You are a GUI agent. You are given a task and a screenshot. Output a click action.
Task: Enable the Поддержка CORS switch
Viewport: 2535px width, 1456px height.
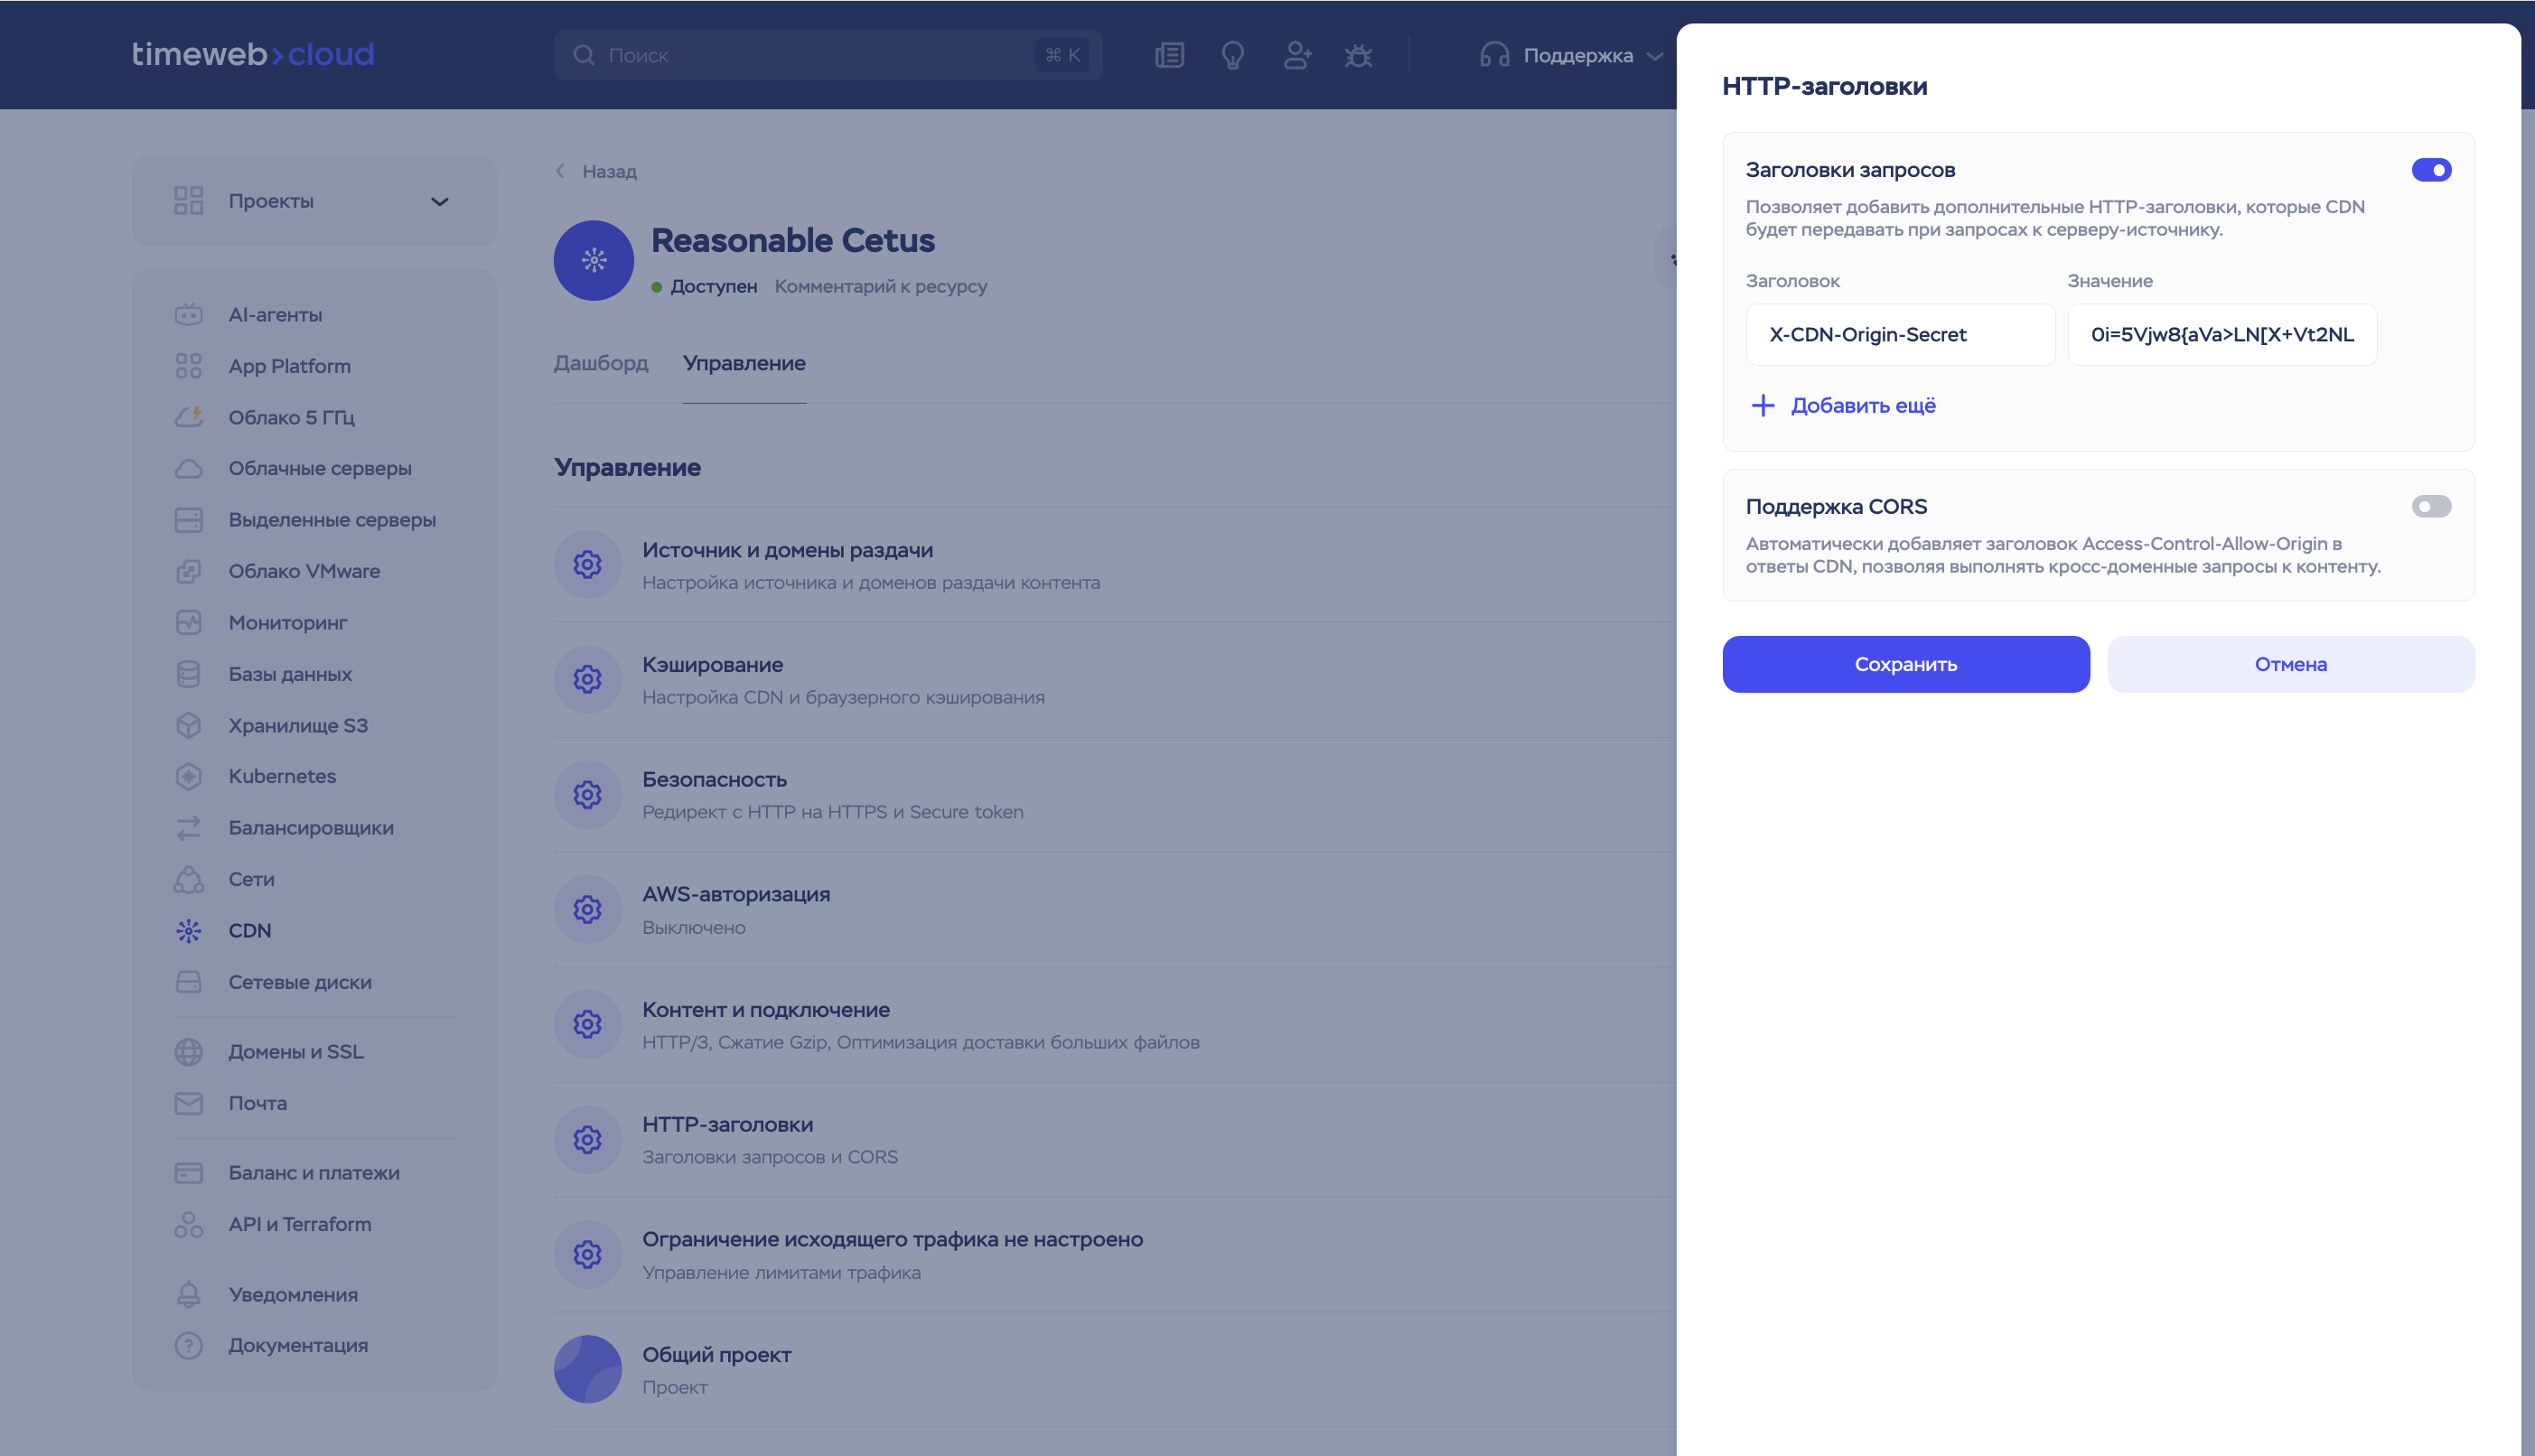2431,507
